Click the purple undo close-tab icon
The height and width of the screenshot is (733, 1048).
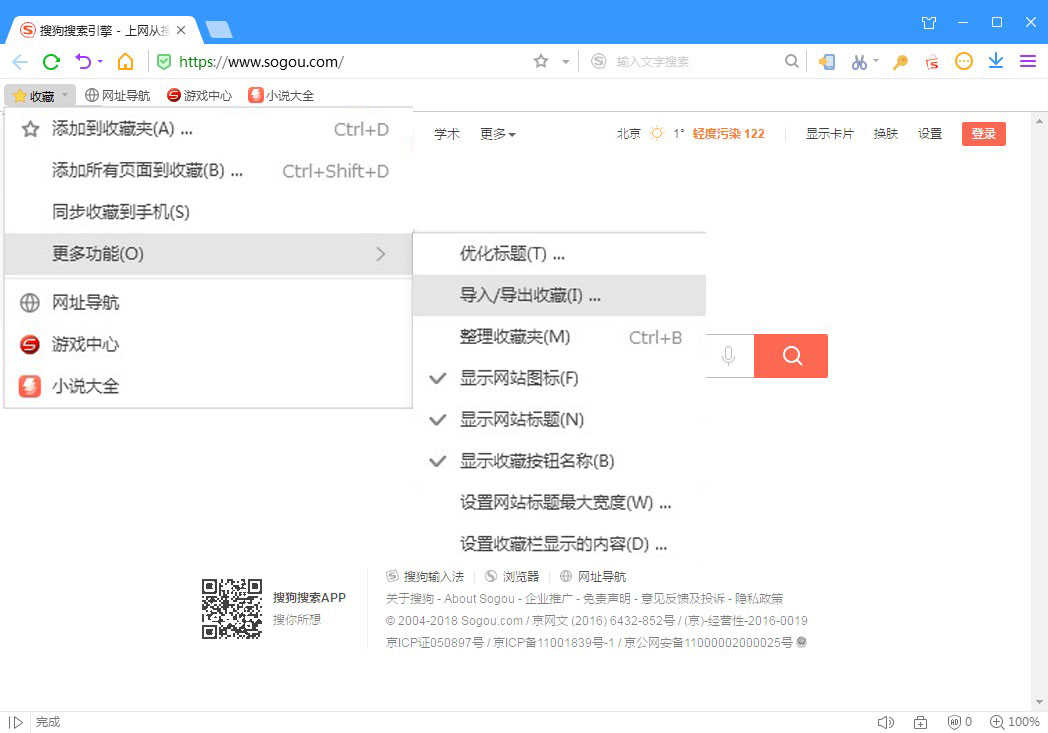coord(84,61)
